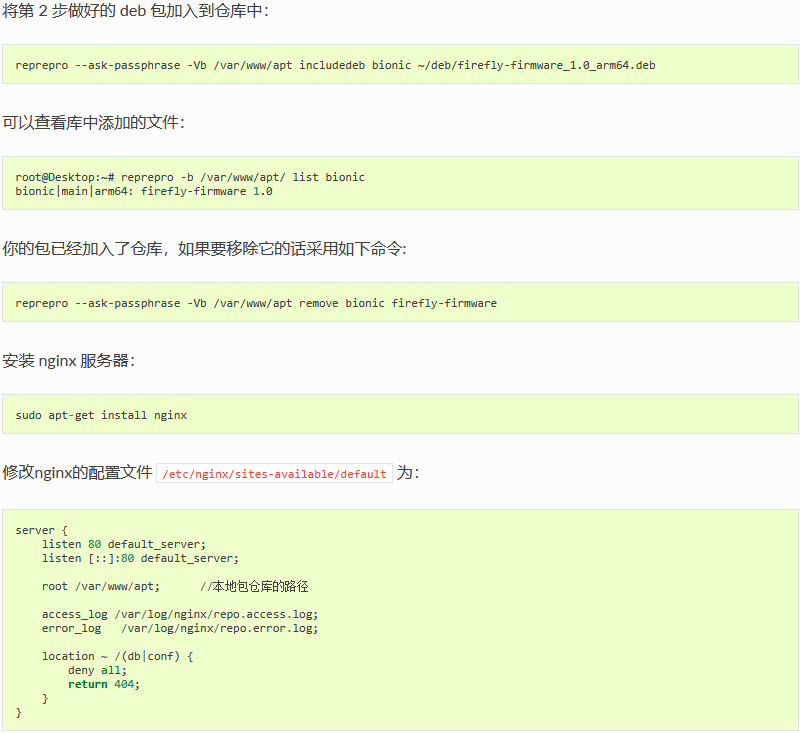Click the comment '//本地包仓库的路径'
The height and width of the screenshot is (733, 800).
tap(254, 587)
